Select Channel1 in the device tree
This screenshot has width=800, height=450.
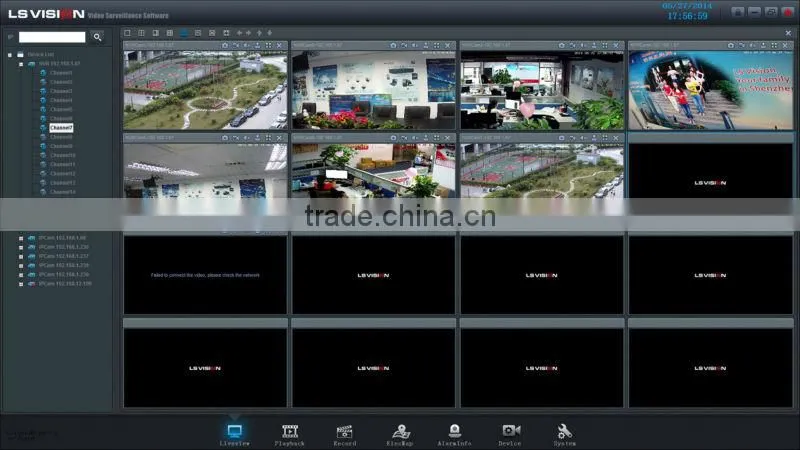click(61, 73)
